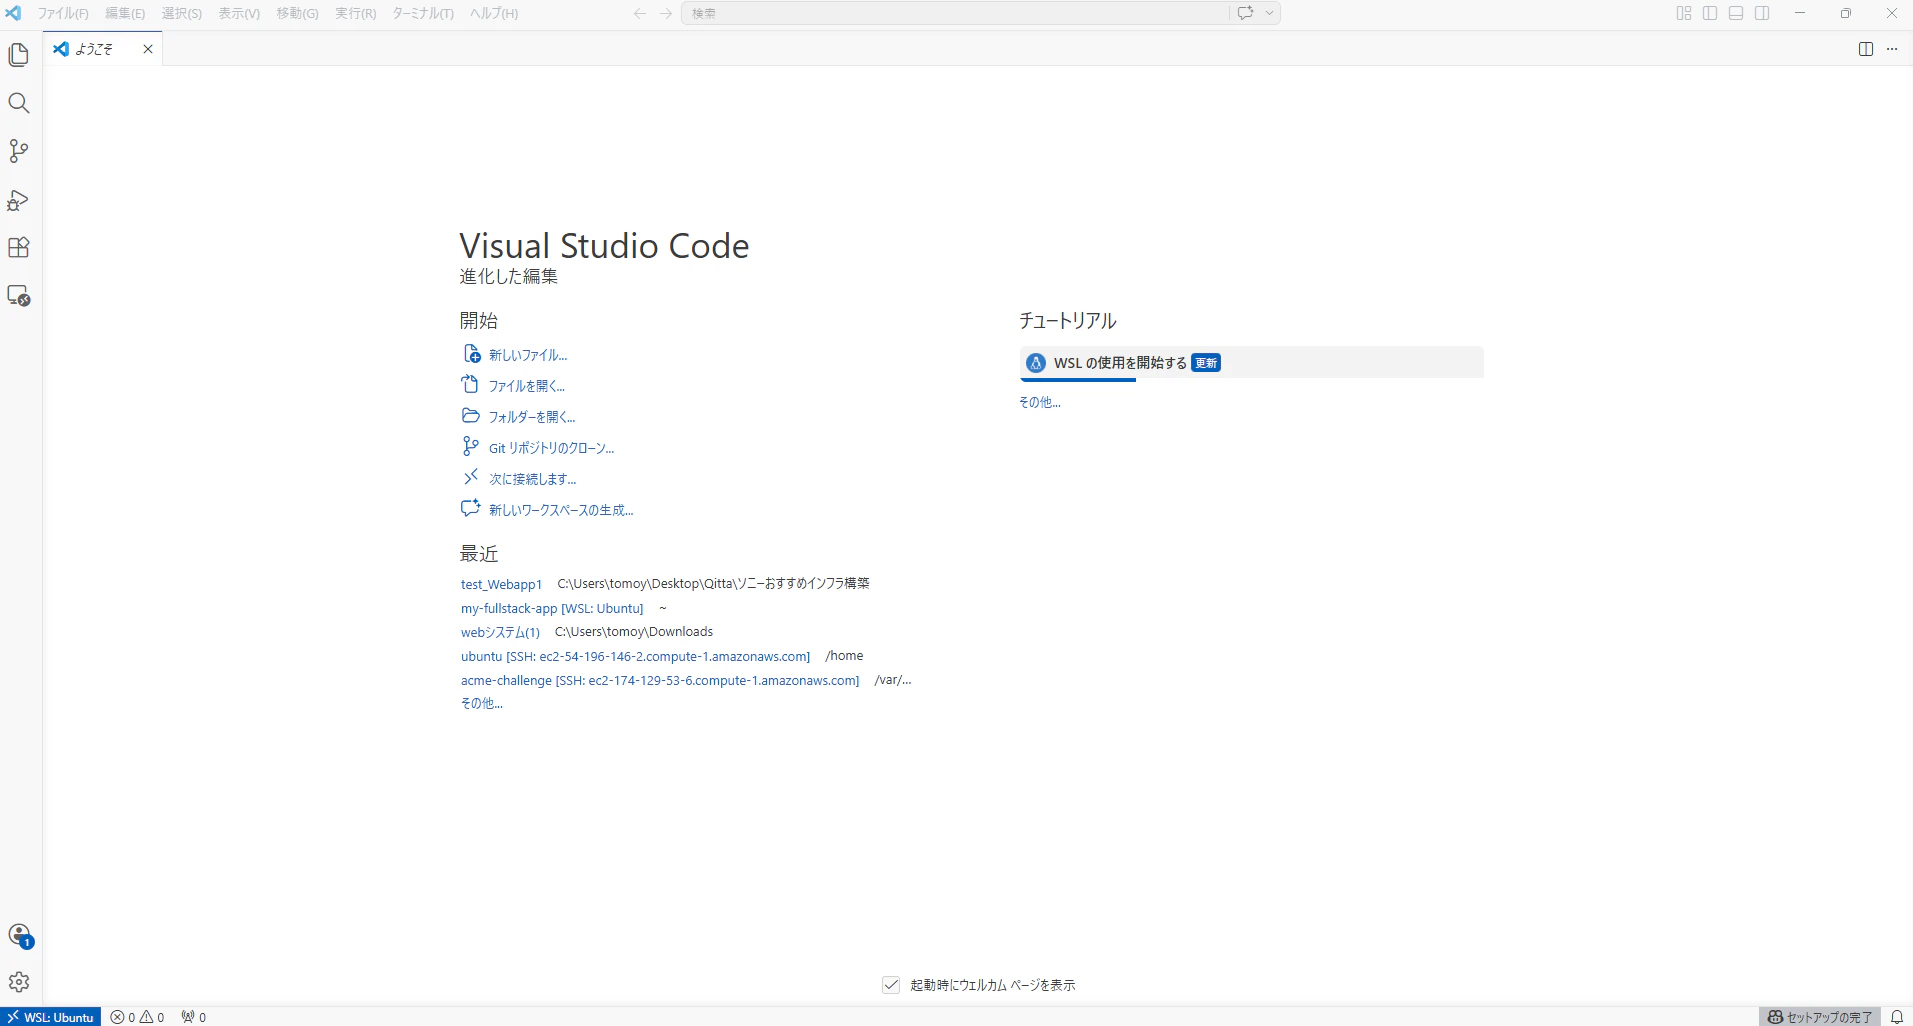Click the WSL icon in the walkthrough entry

coord(1036,363)
